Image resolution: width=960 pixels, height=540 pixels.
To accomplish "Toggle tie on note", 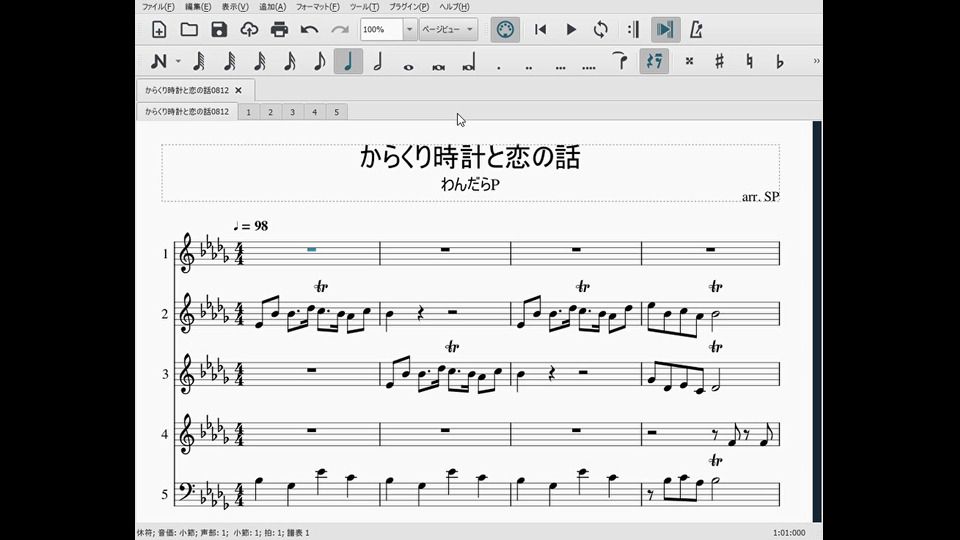I will 620,61.
